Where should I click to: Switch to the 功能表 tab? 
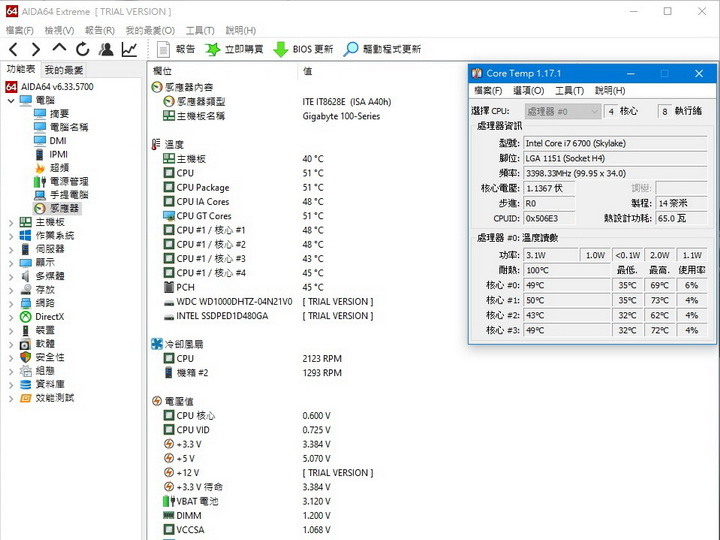coord(21,69)
